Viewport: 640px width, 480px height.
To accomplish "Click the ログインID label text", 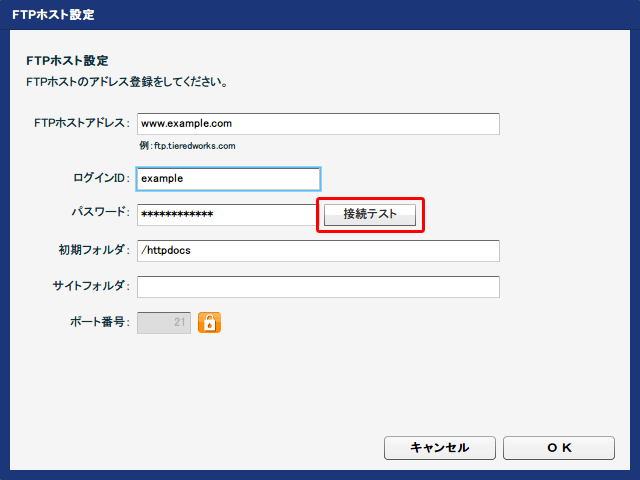I will 95,178.
